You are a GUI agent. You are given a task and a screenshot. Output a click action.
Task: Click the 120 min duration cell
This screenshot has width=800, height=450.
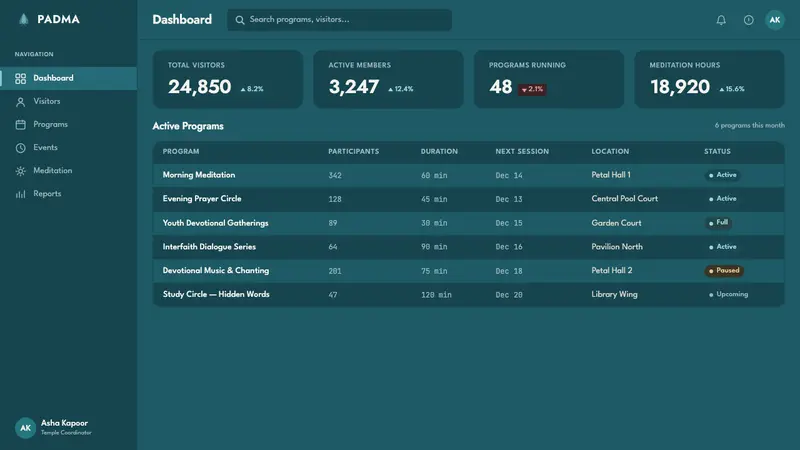(436, 295)
